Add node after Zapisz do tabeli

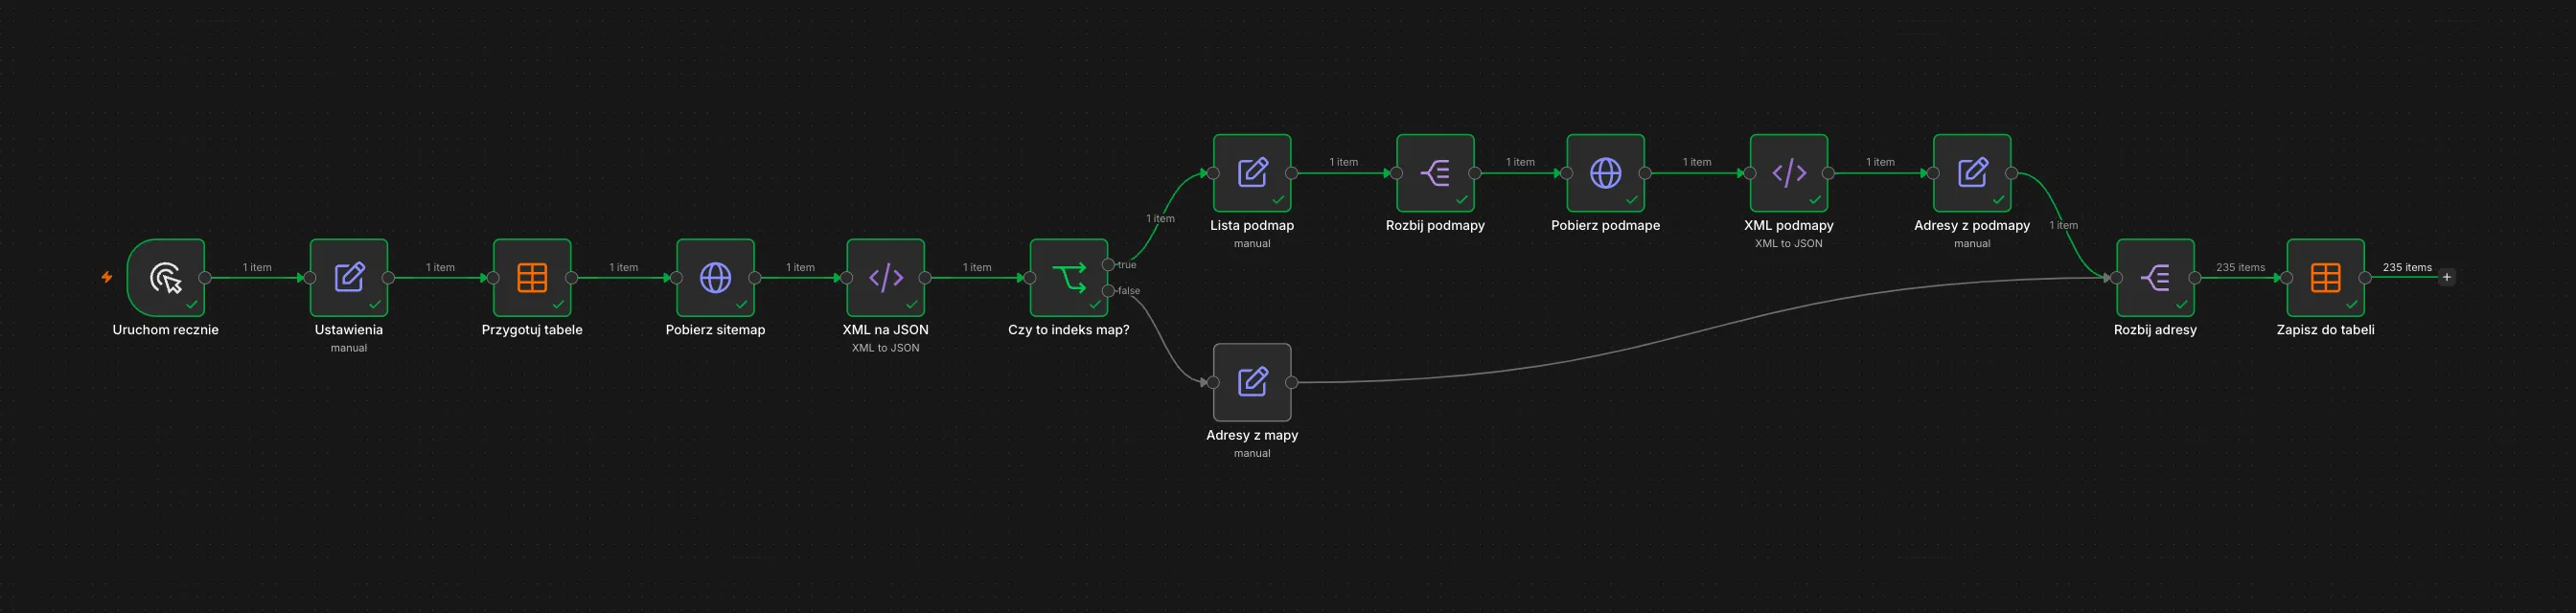point(2446,277)
